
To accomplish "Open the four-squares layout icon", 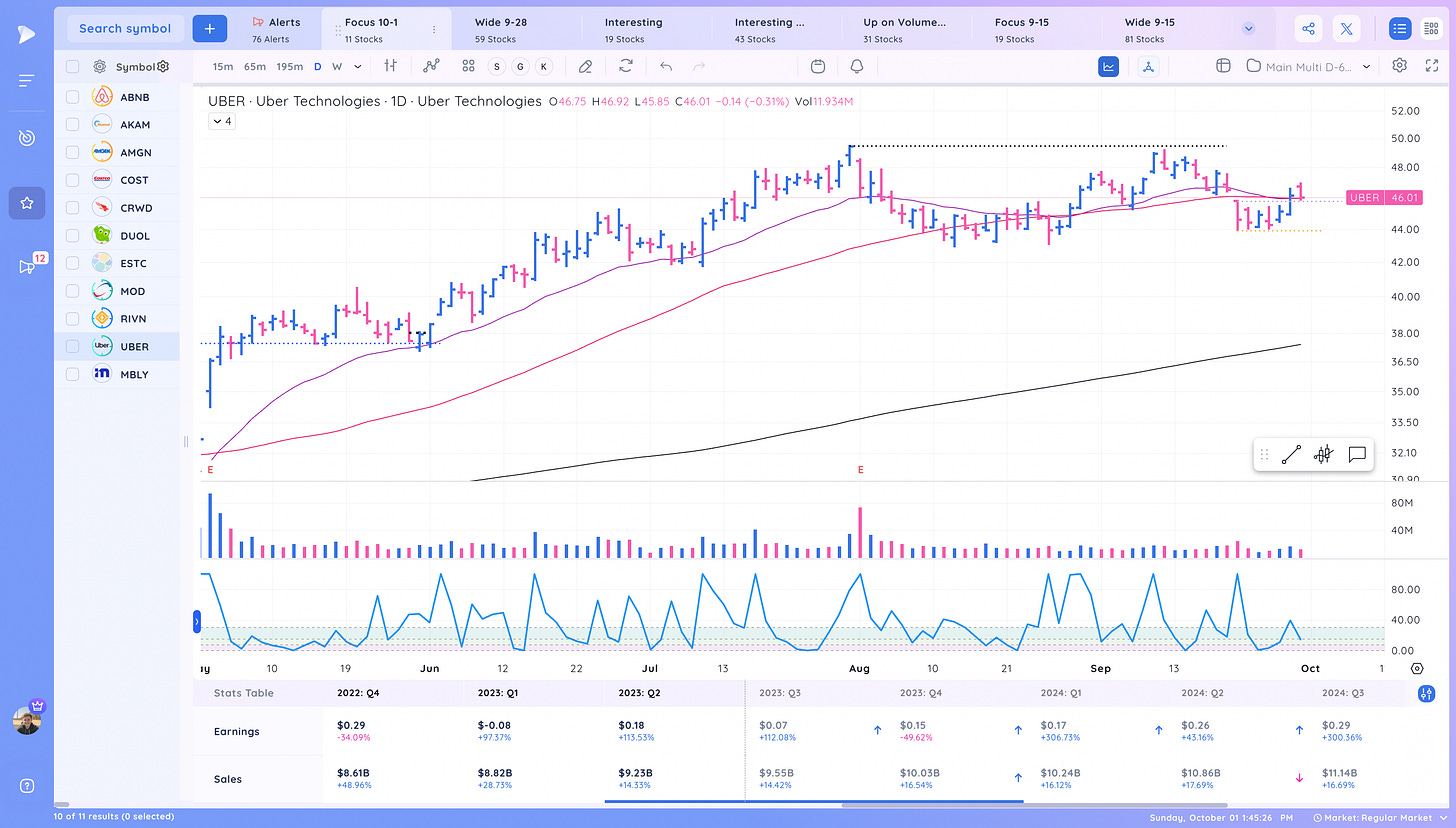I will pyautogui.click(x=468, y=66).
